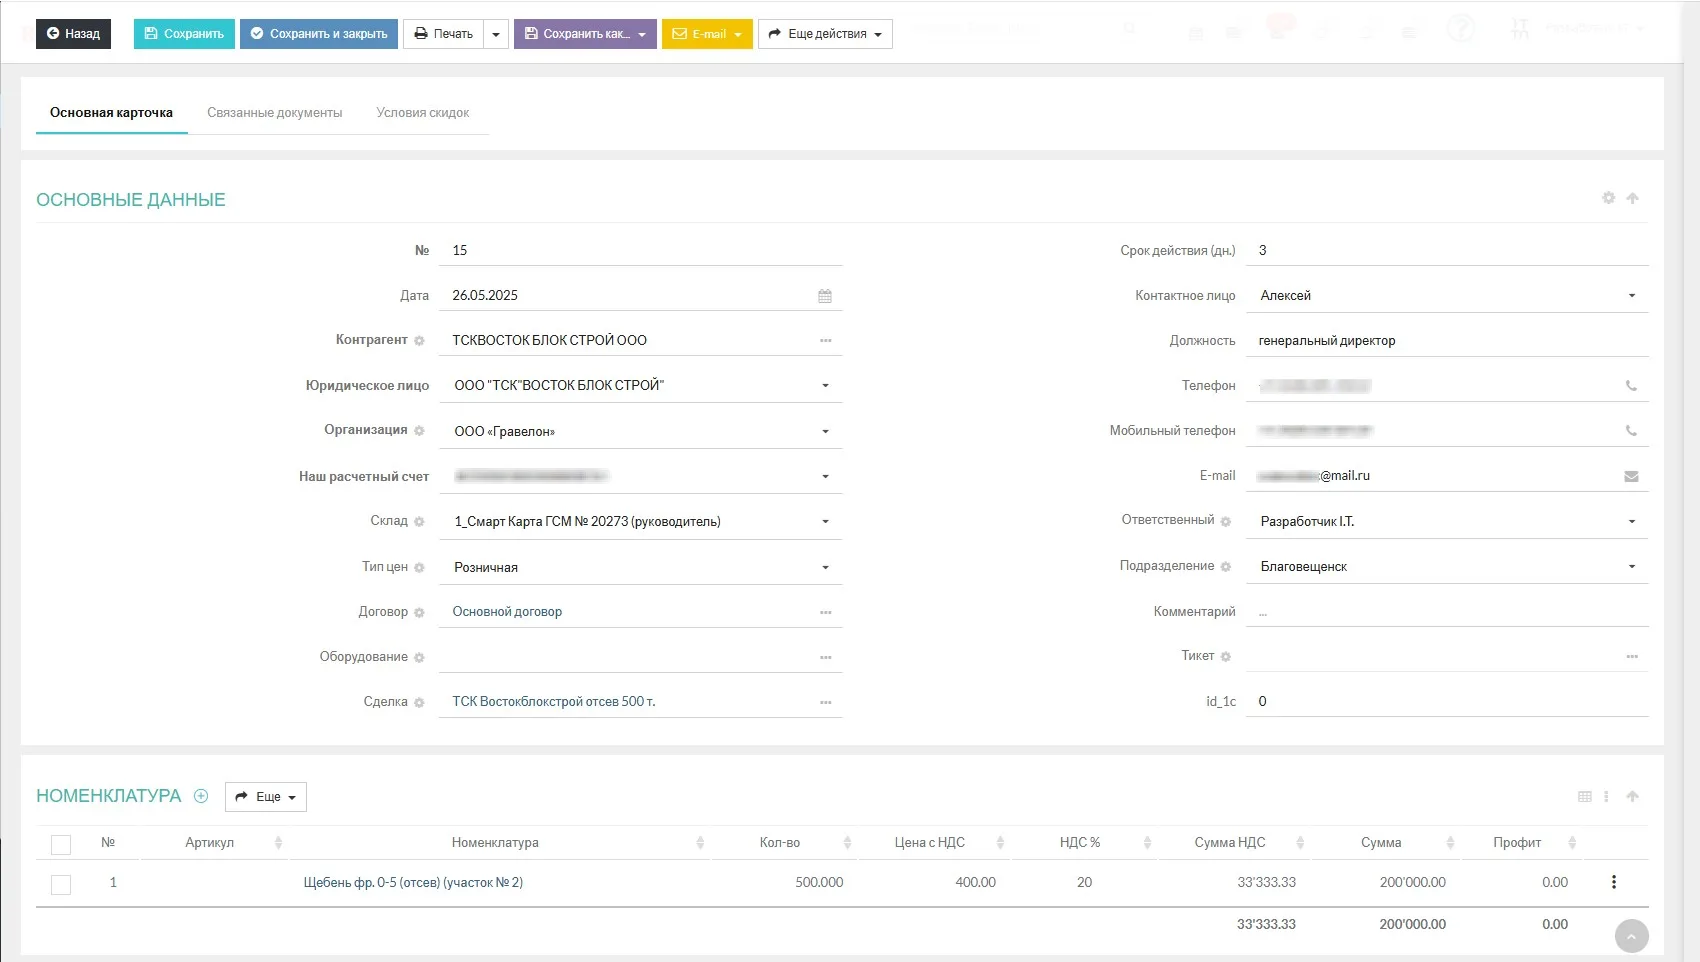
Task: Click the Назад button
Action: (x=73, y=34)
